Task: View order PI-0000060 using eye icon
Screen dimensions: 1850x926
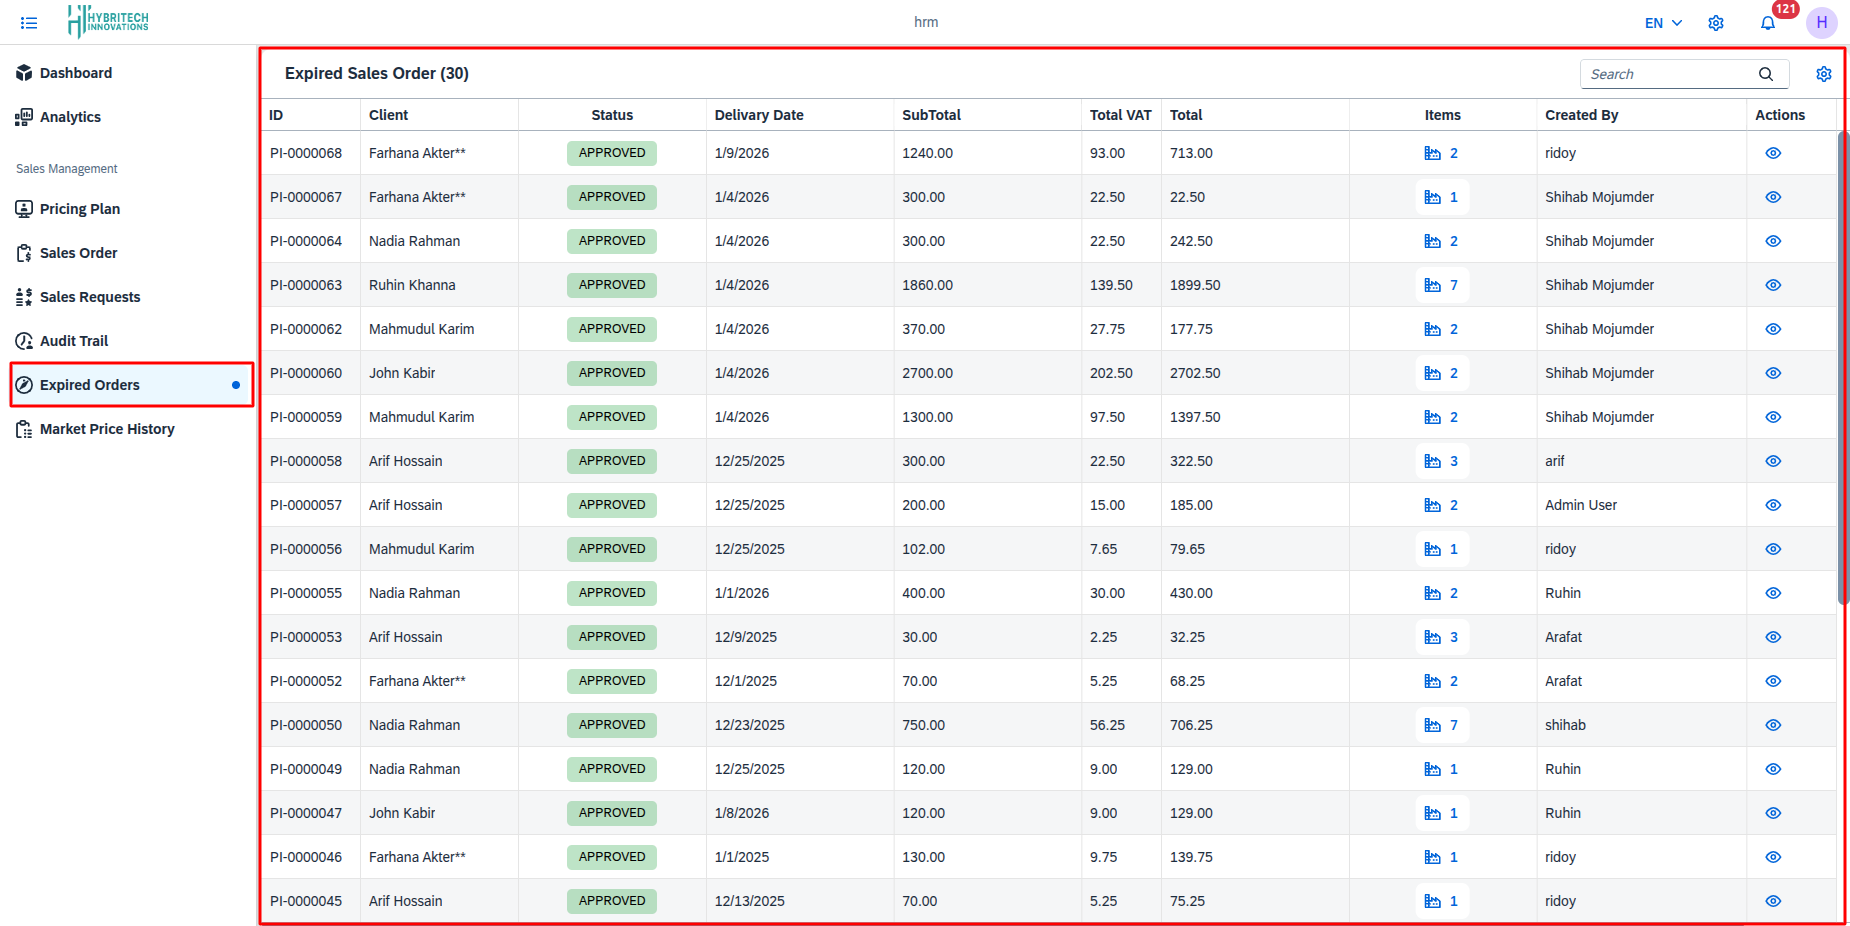Action: coord(1773,373)
